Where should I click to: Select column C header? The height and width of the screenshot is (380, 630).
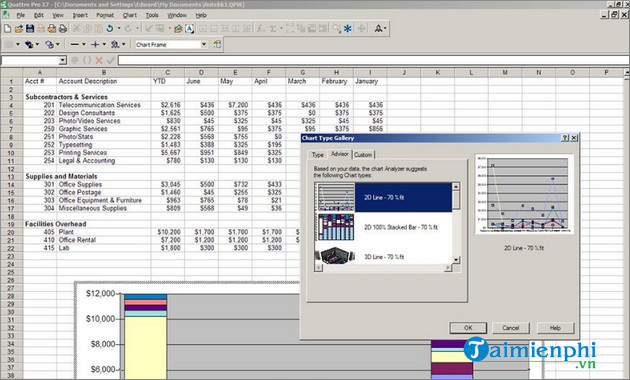click(x=168, y=73)
